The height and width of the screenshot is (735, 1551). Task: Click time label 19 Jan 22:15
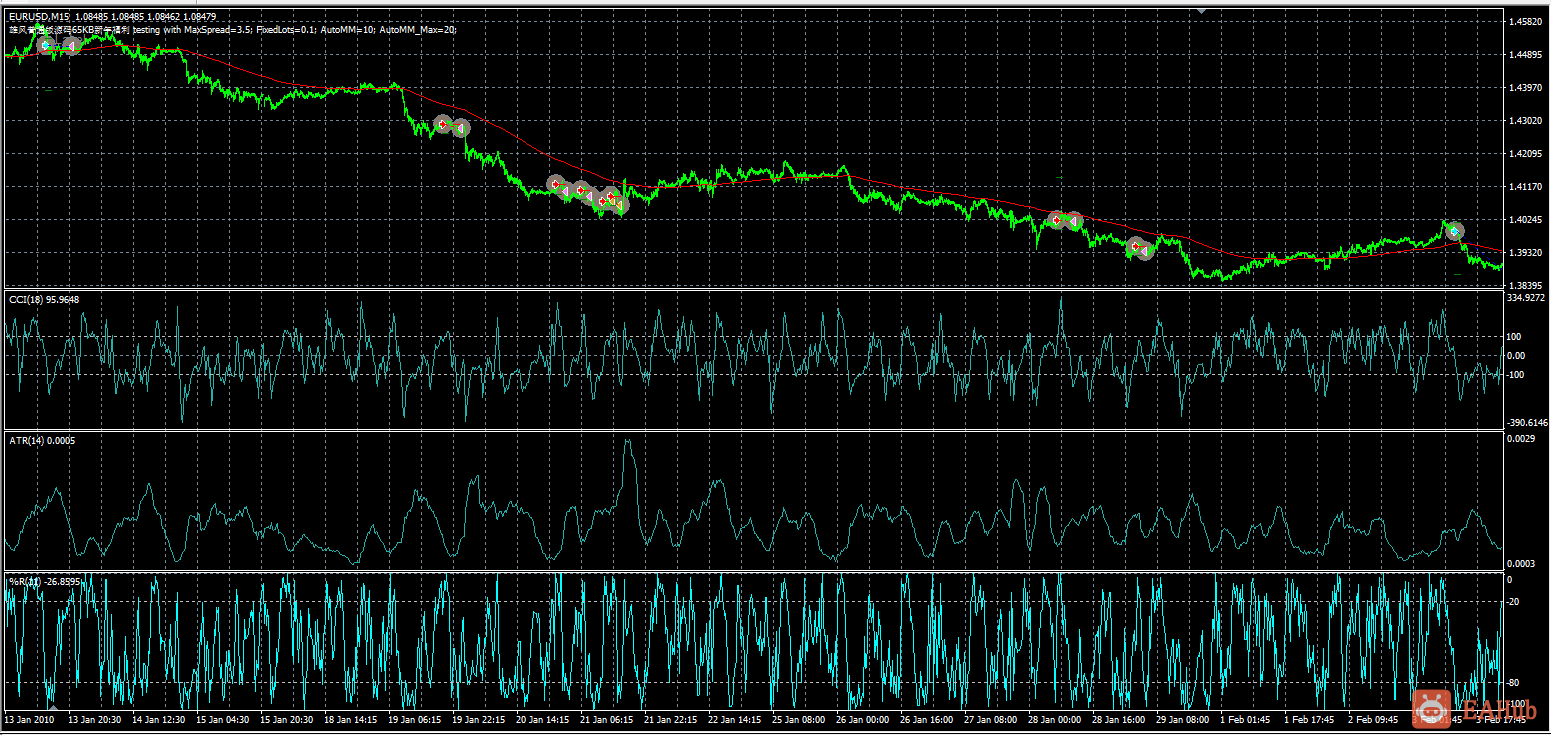[478, 719]
